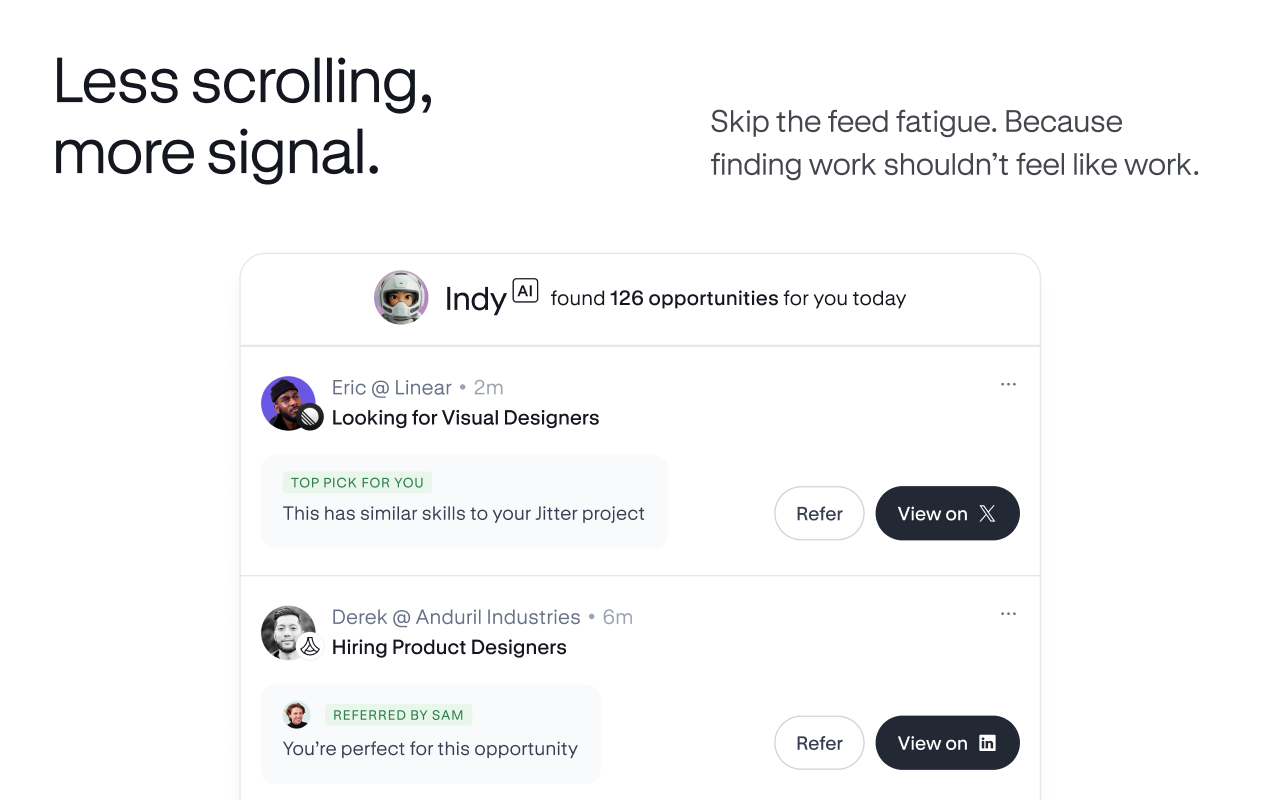Click the "TOP PICK FOR YOU" tag
Viewport: 1280px width, 800px height.
tap(357, 482)
